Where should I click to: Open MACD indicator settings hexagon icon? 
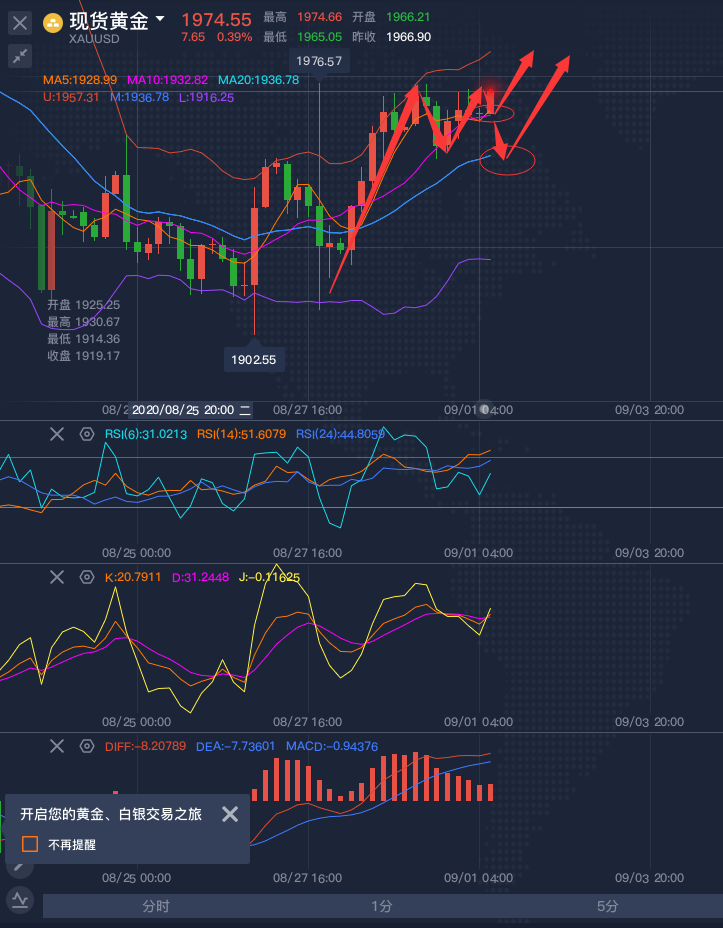tap(86, 746)
